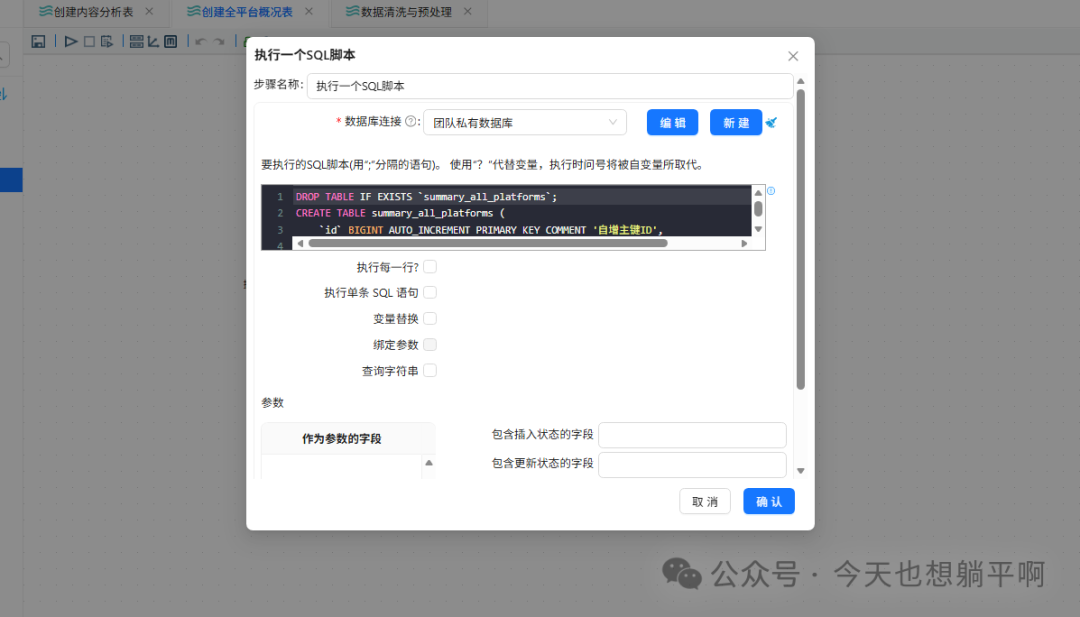The width and height of the screenshot is (1080, 617).
Task: Click the 确认 button
Action: [769, 501]
